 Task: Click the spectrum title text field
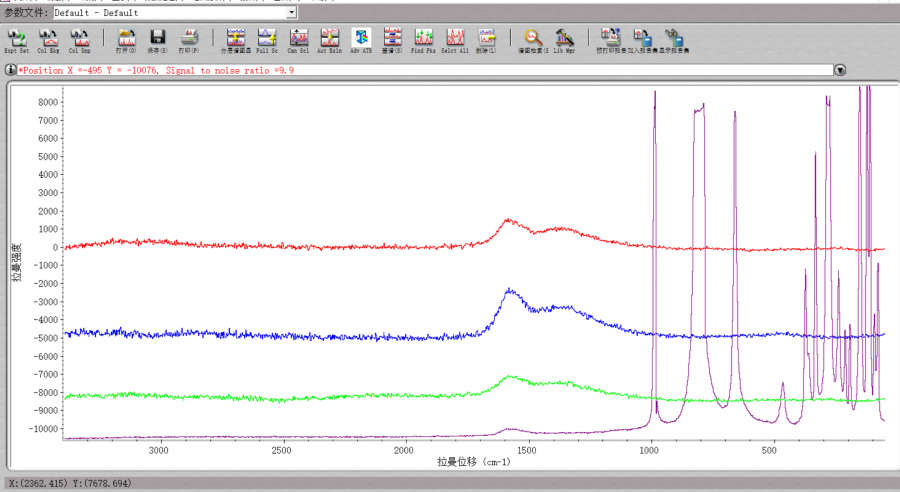tap(420, 71)
